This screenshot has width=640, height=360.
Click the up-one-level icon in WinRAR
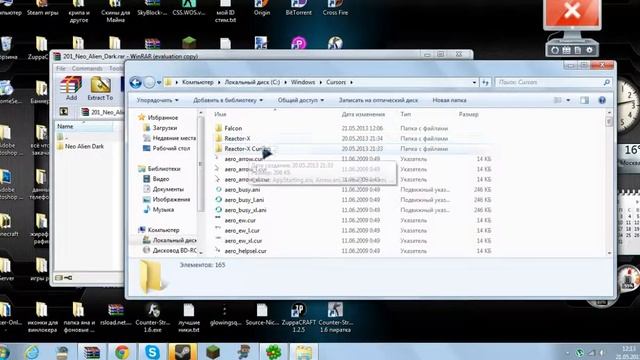(x=64, y=111)
